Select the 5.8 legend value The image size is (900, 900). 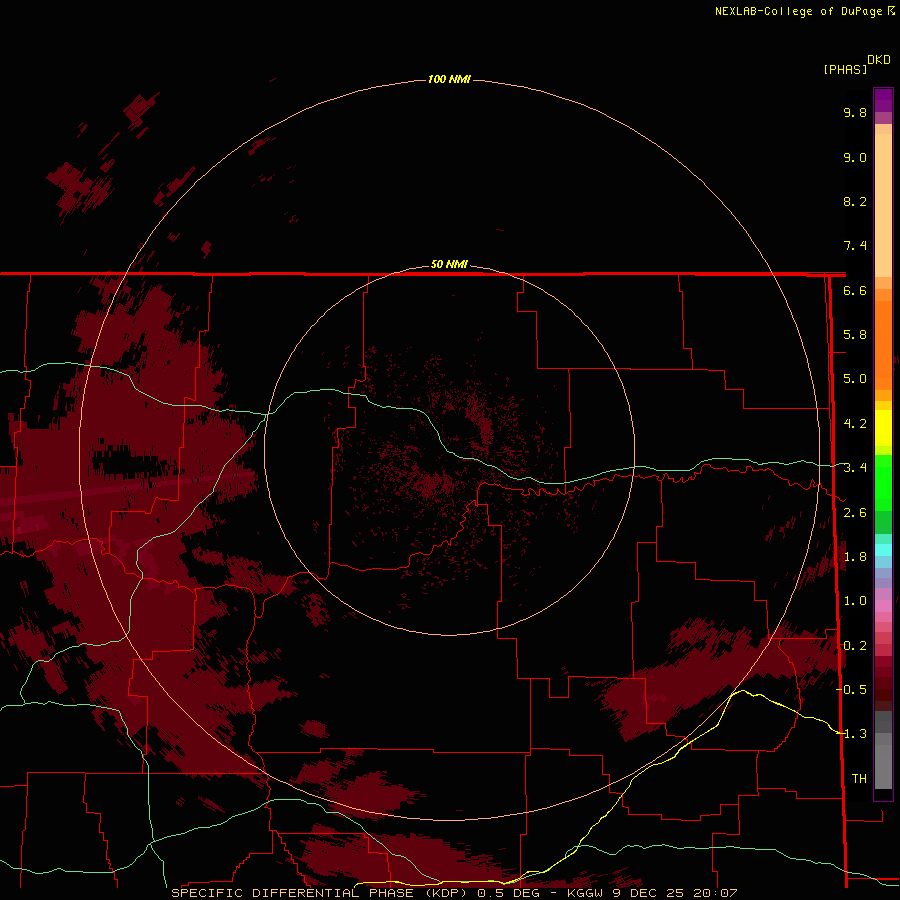pos(855,335)
